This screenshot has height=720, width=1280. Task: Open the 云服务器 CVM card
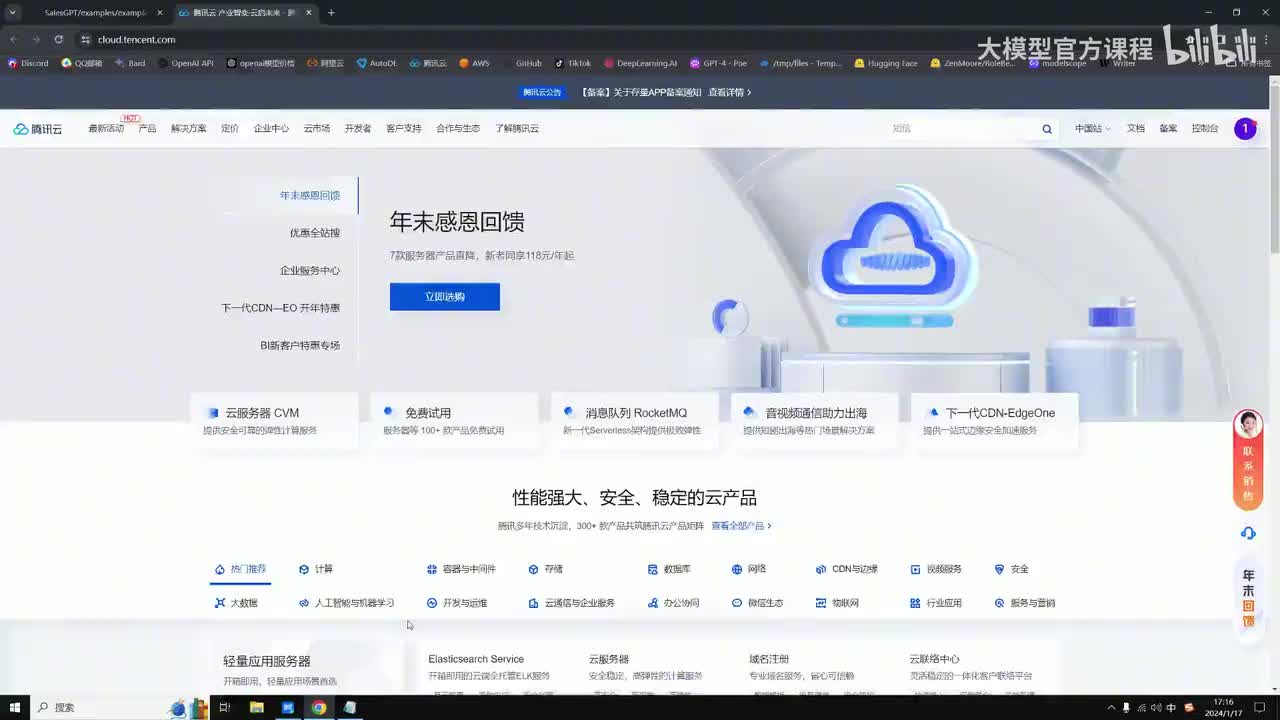274,421
